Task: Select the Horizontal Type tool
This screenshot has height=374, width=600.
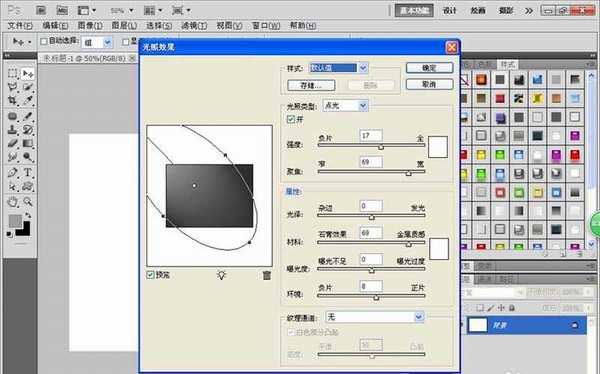Action: [28, 172]
